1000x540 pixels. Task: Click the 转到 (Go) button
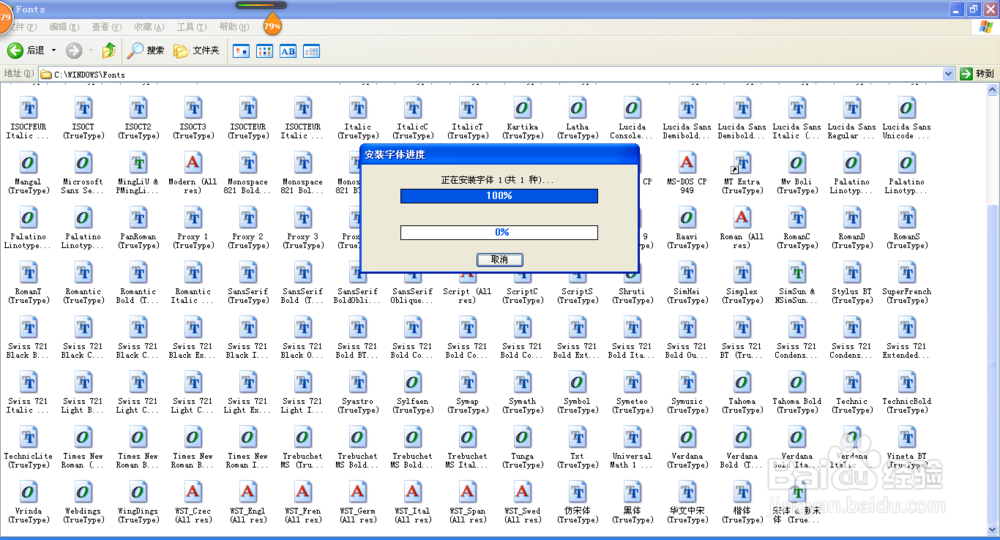click(x=977, y=74)
